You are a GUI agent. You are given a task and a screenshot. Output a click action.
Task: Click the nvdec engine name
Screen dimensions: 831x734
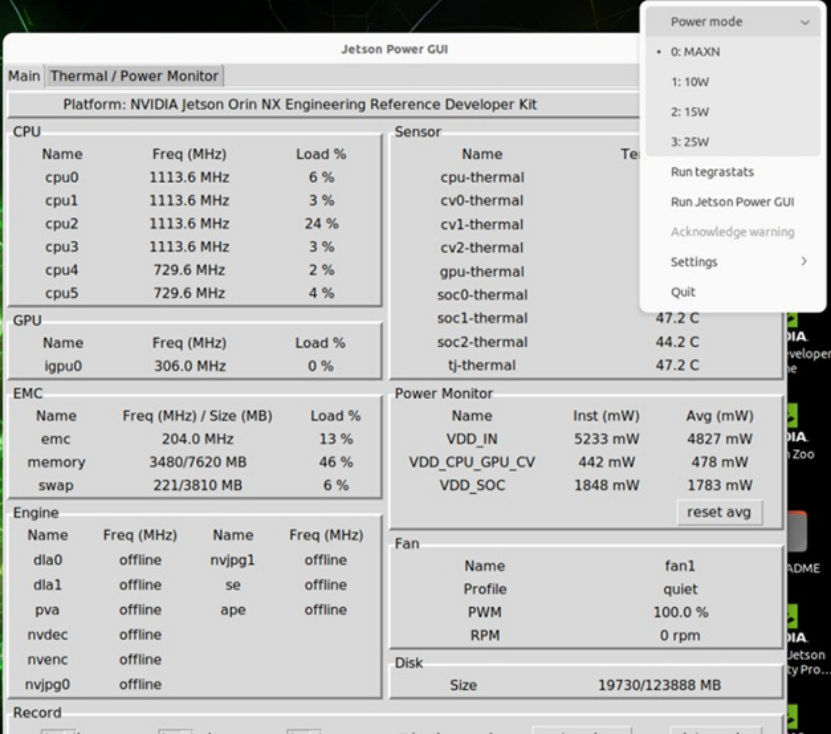(x=48, y=634)
